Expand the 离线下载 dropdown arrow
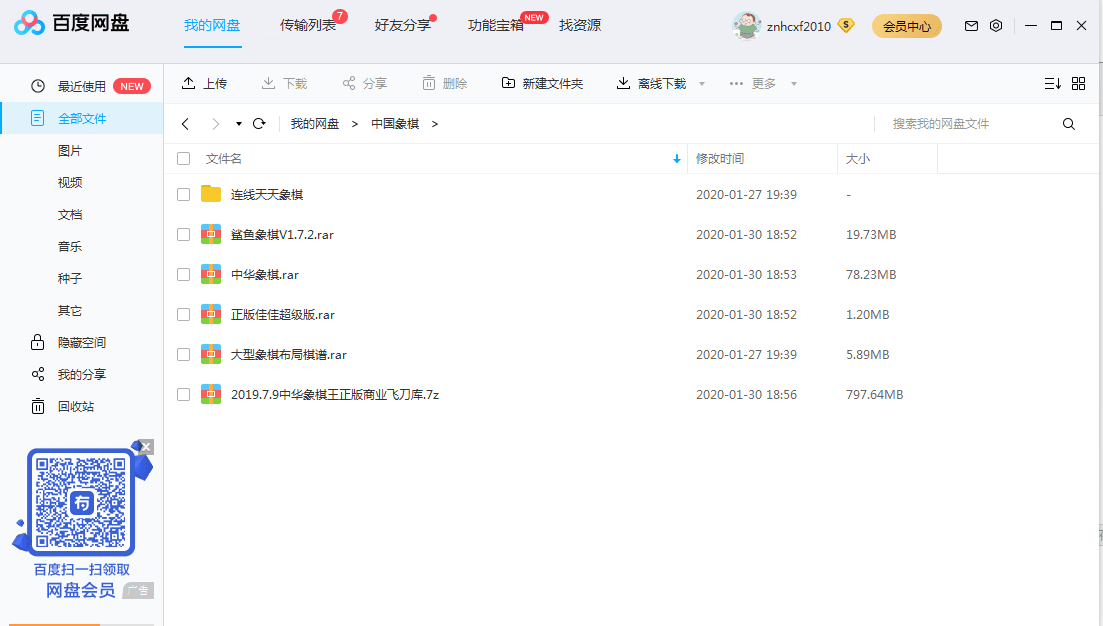This screenshot has width=1103, height=626. pyautogui.click(x=702, y=83)
